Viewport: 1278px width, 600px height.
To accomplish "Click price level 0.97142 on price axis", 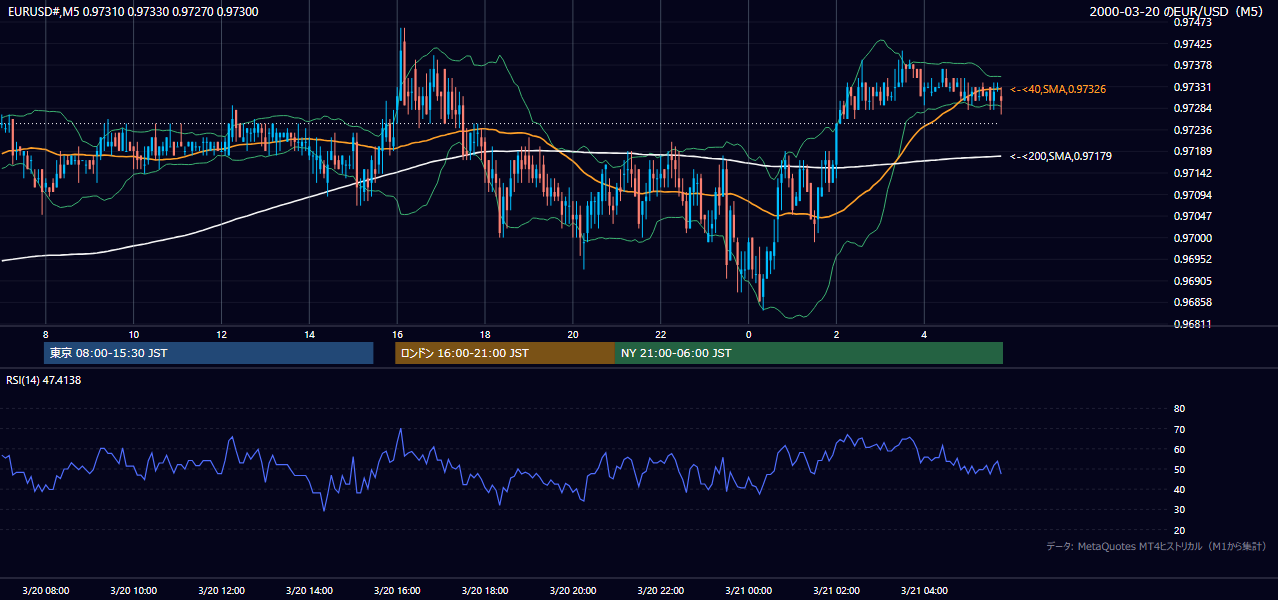I will (1192, 173).
